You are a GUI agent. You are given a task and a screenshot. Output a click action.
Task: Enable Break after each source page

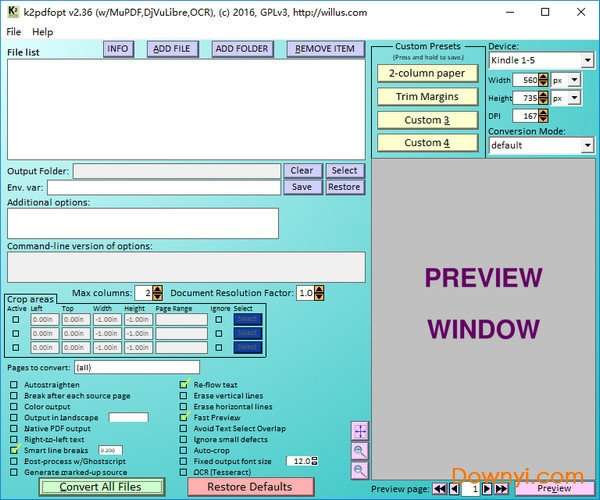[x=14, y=396]
